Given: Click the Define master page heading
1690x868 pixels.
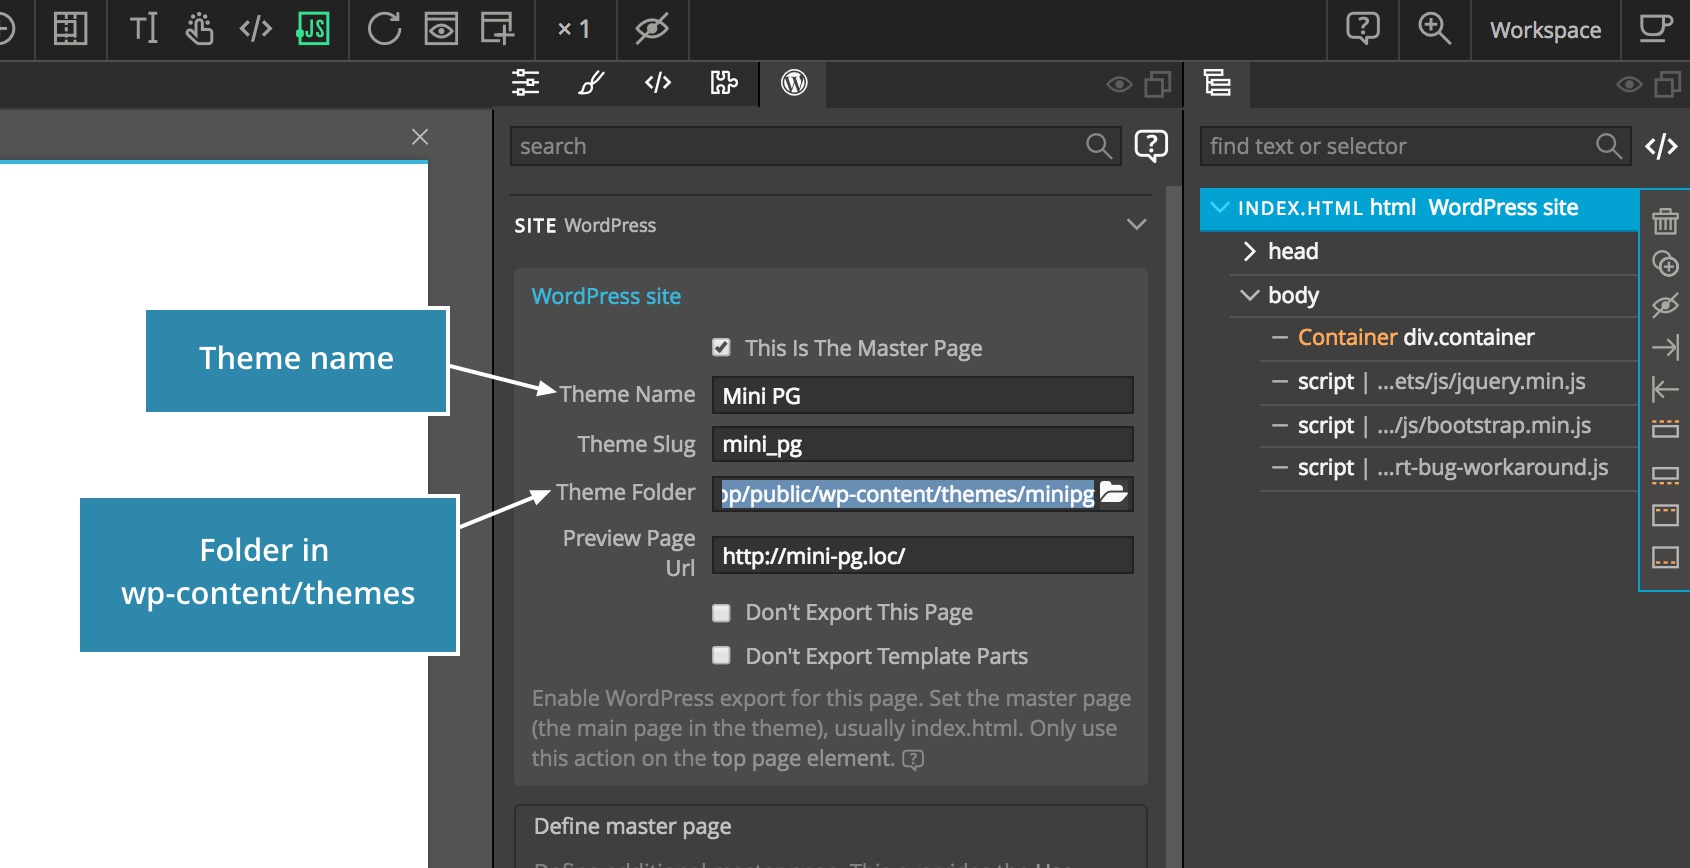Looking at the screenshot, I should tap(632, 826).
